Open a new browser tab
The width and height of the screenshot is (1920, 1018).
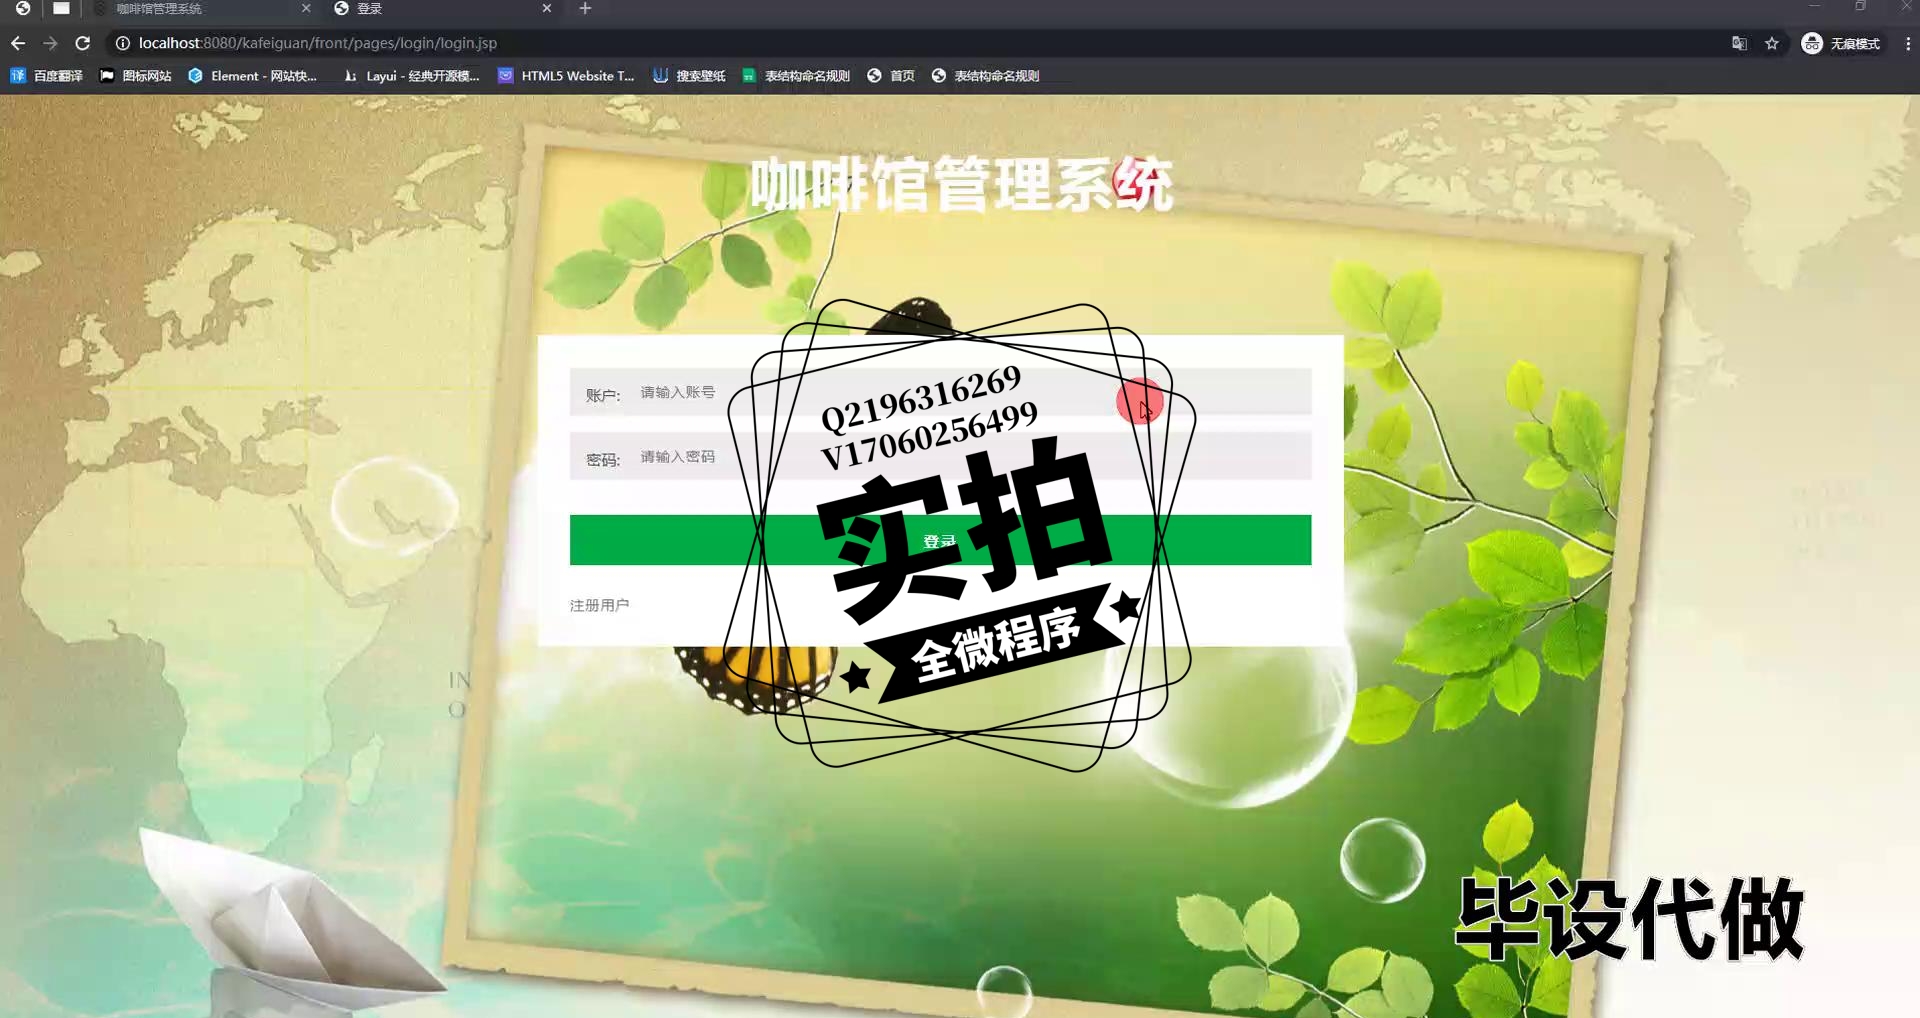(x=586, y=8)
